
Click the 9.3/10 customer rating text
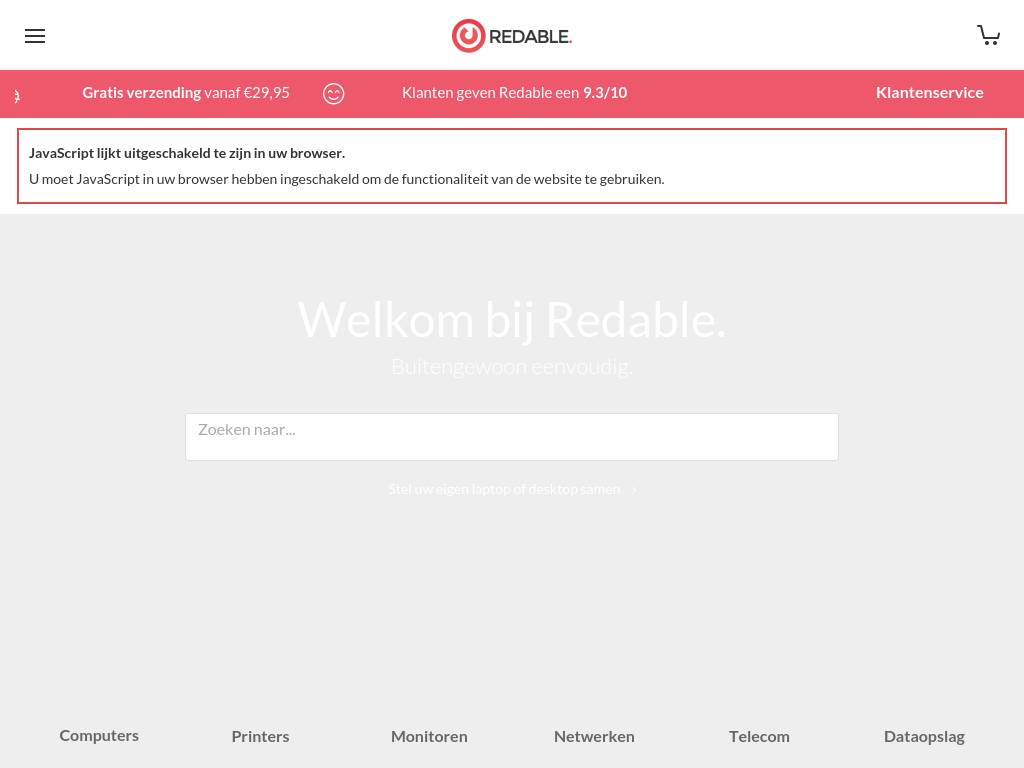pos(605,92)
